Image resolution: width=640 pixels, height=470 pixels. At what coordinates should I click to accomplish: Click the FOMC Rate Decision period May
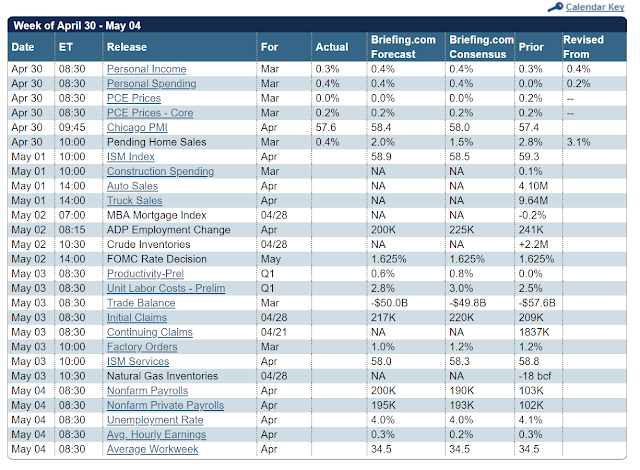pyautogui.click(x=271, y=259)
